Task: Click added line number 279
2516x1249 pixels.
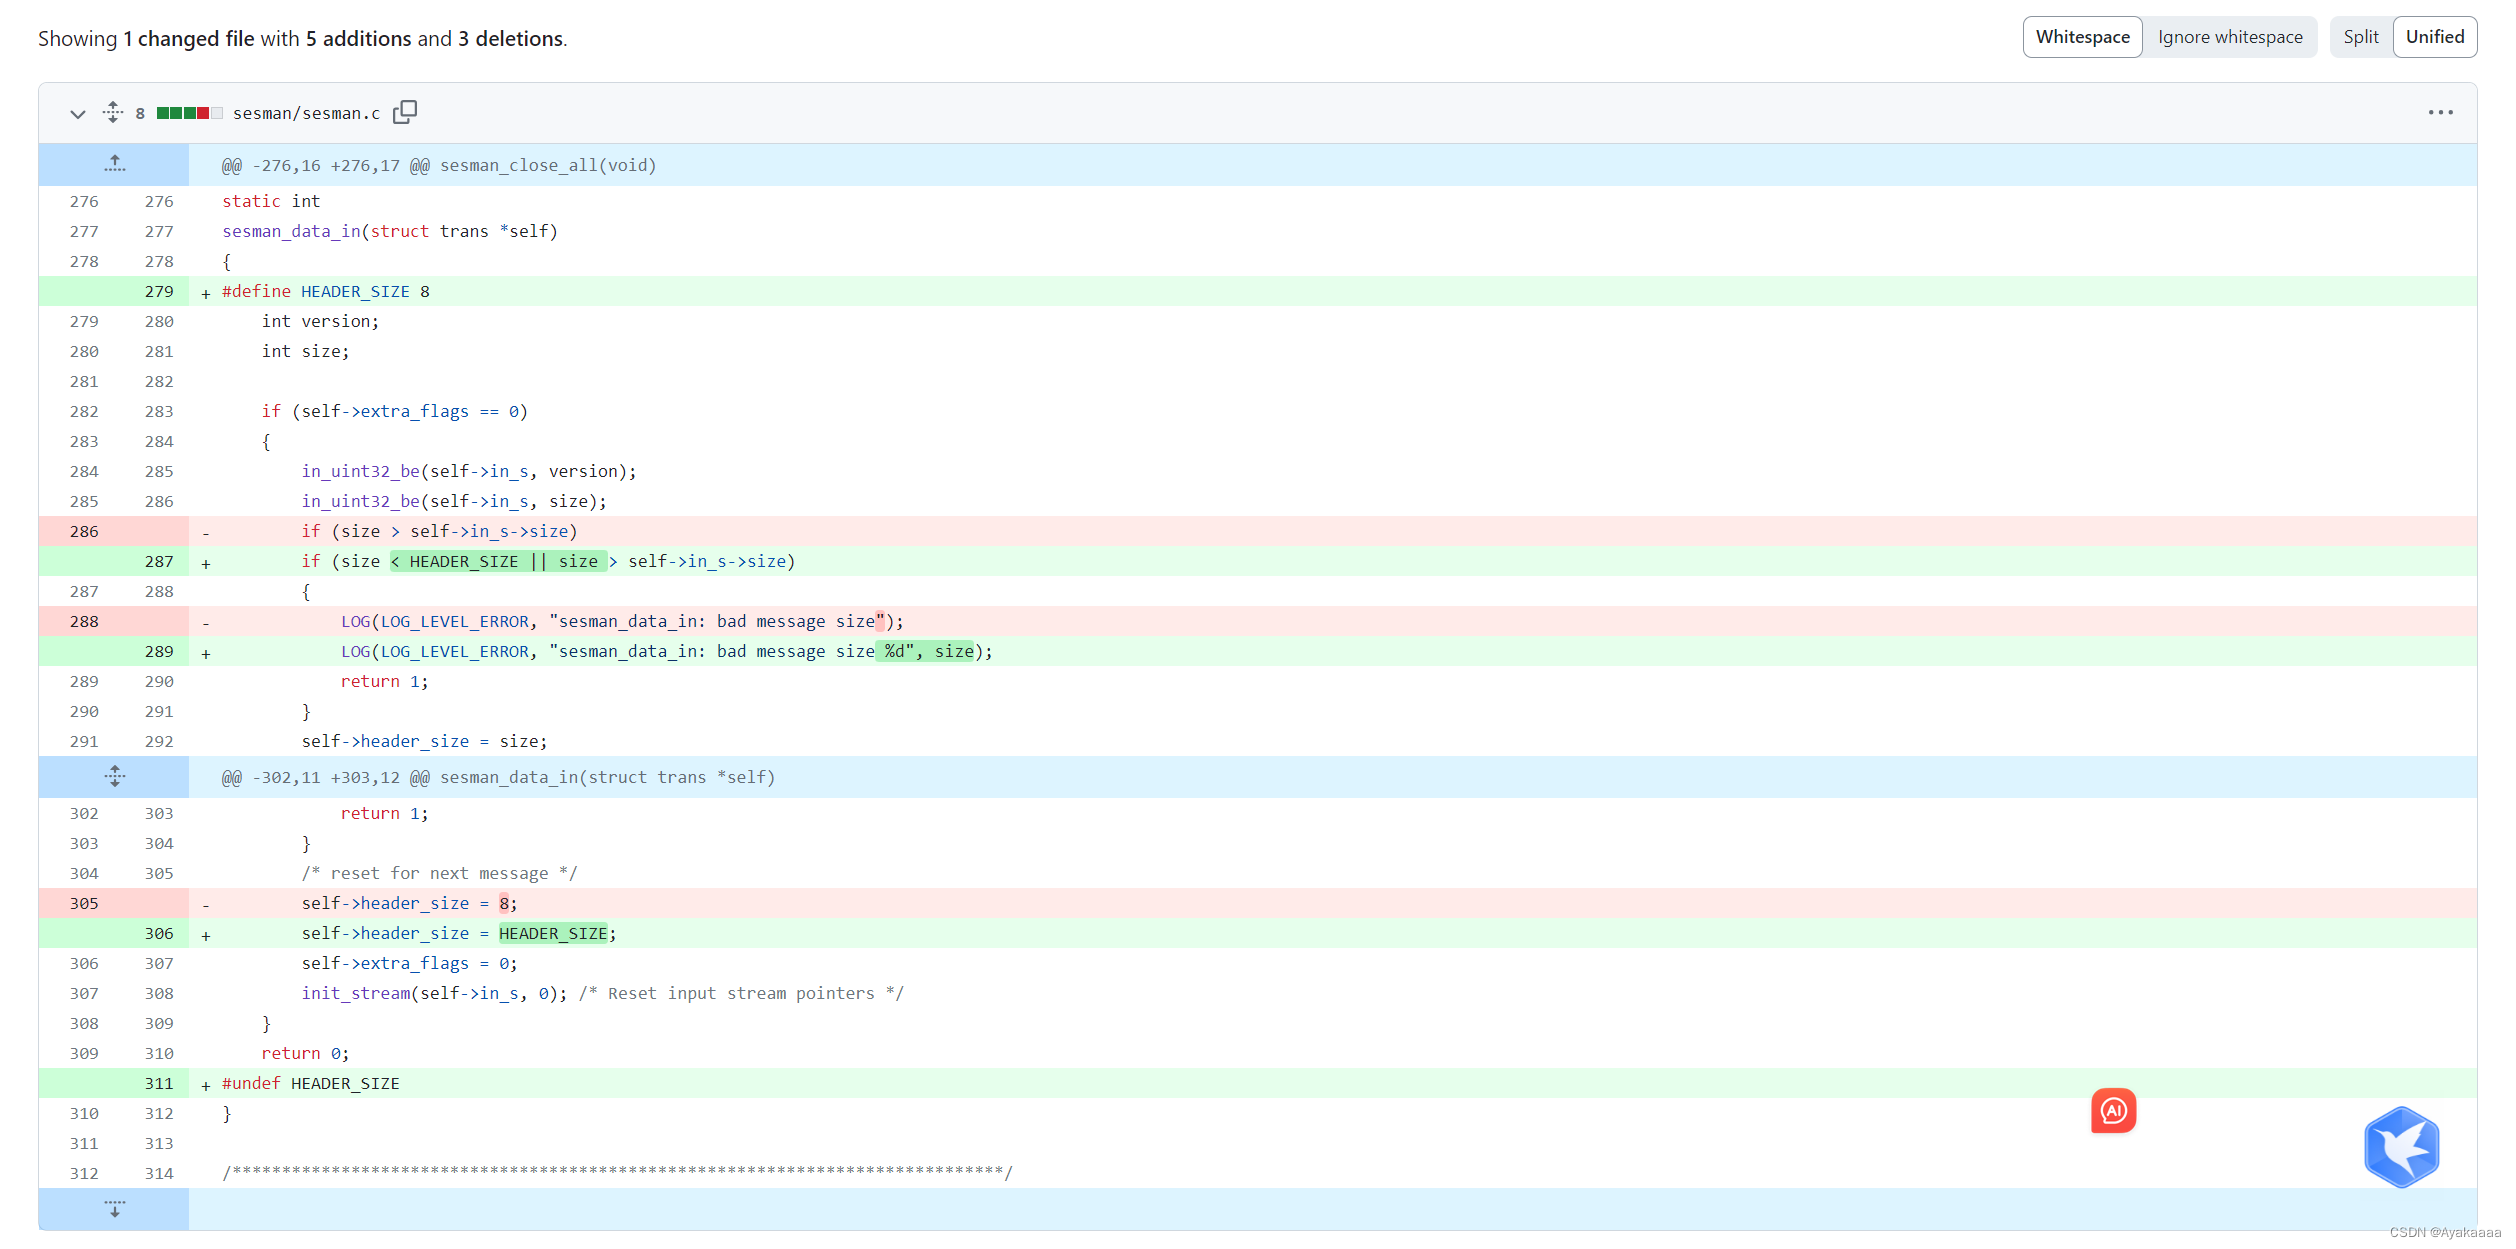Action: pyautogui.click(x=158, y=291)
